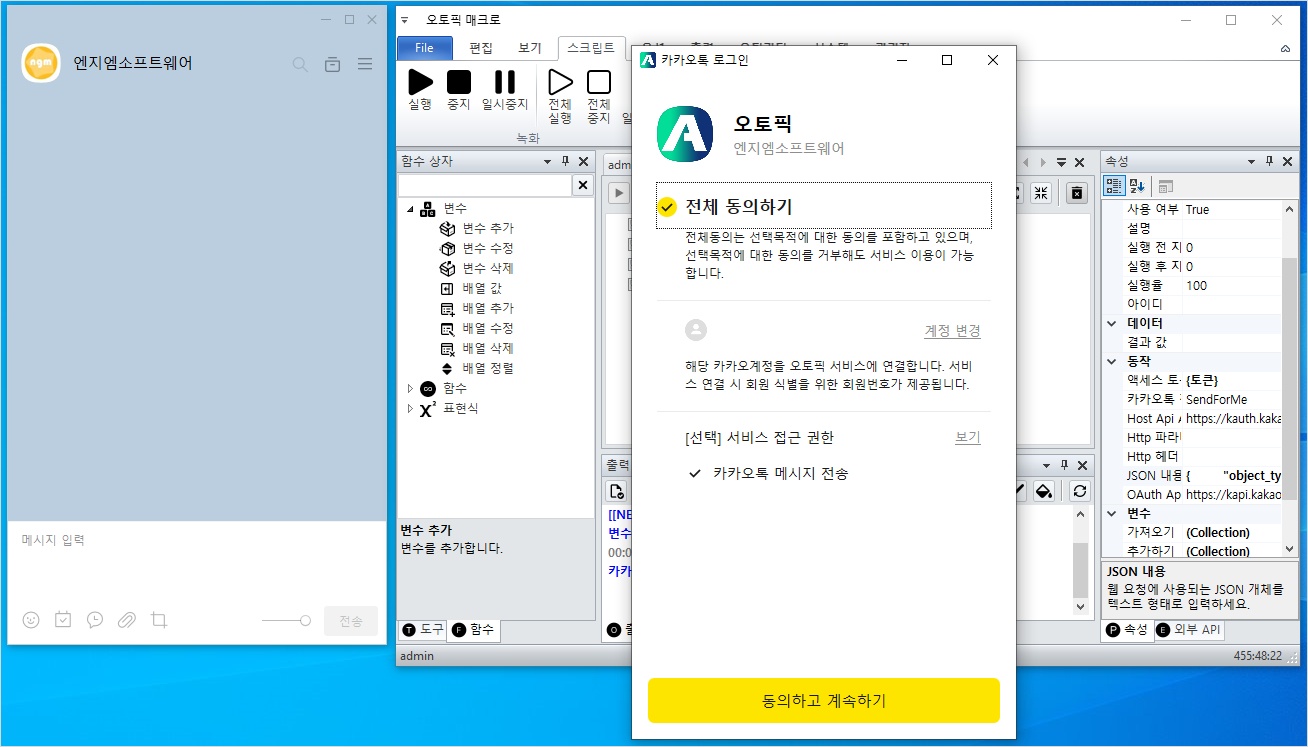
Task: Select 변수 추가 in the function tree
Action: pos(488,229)
